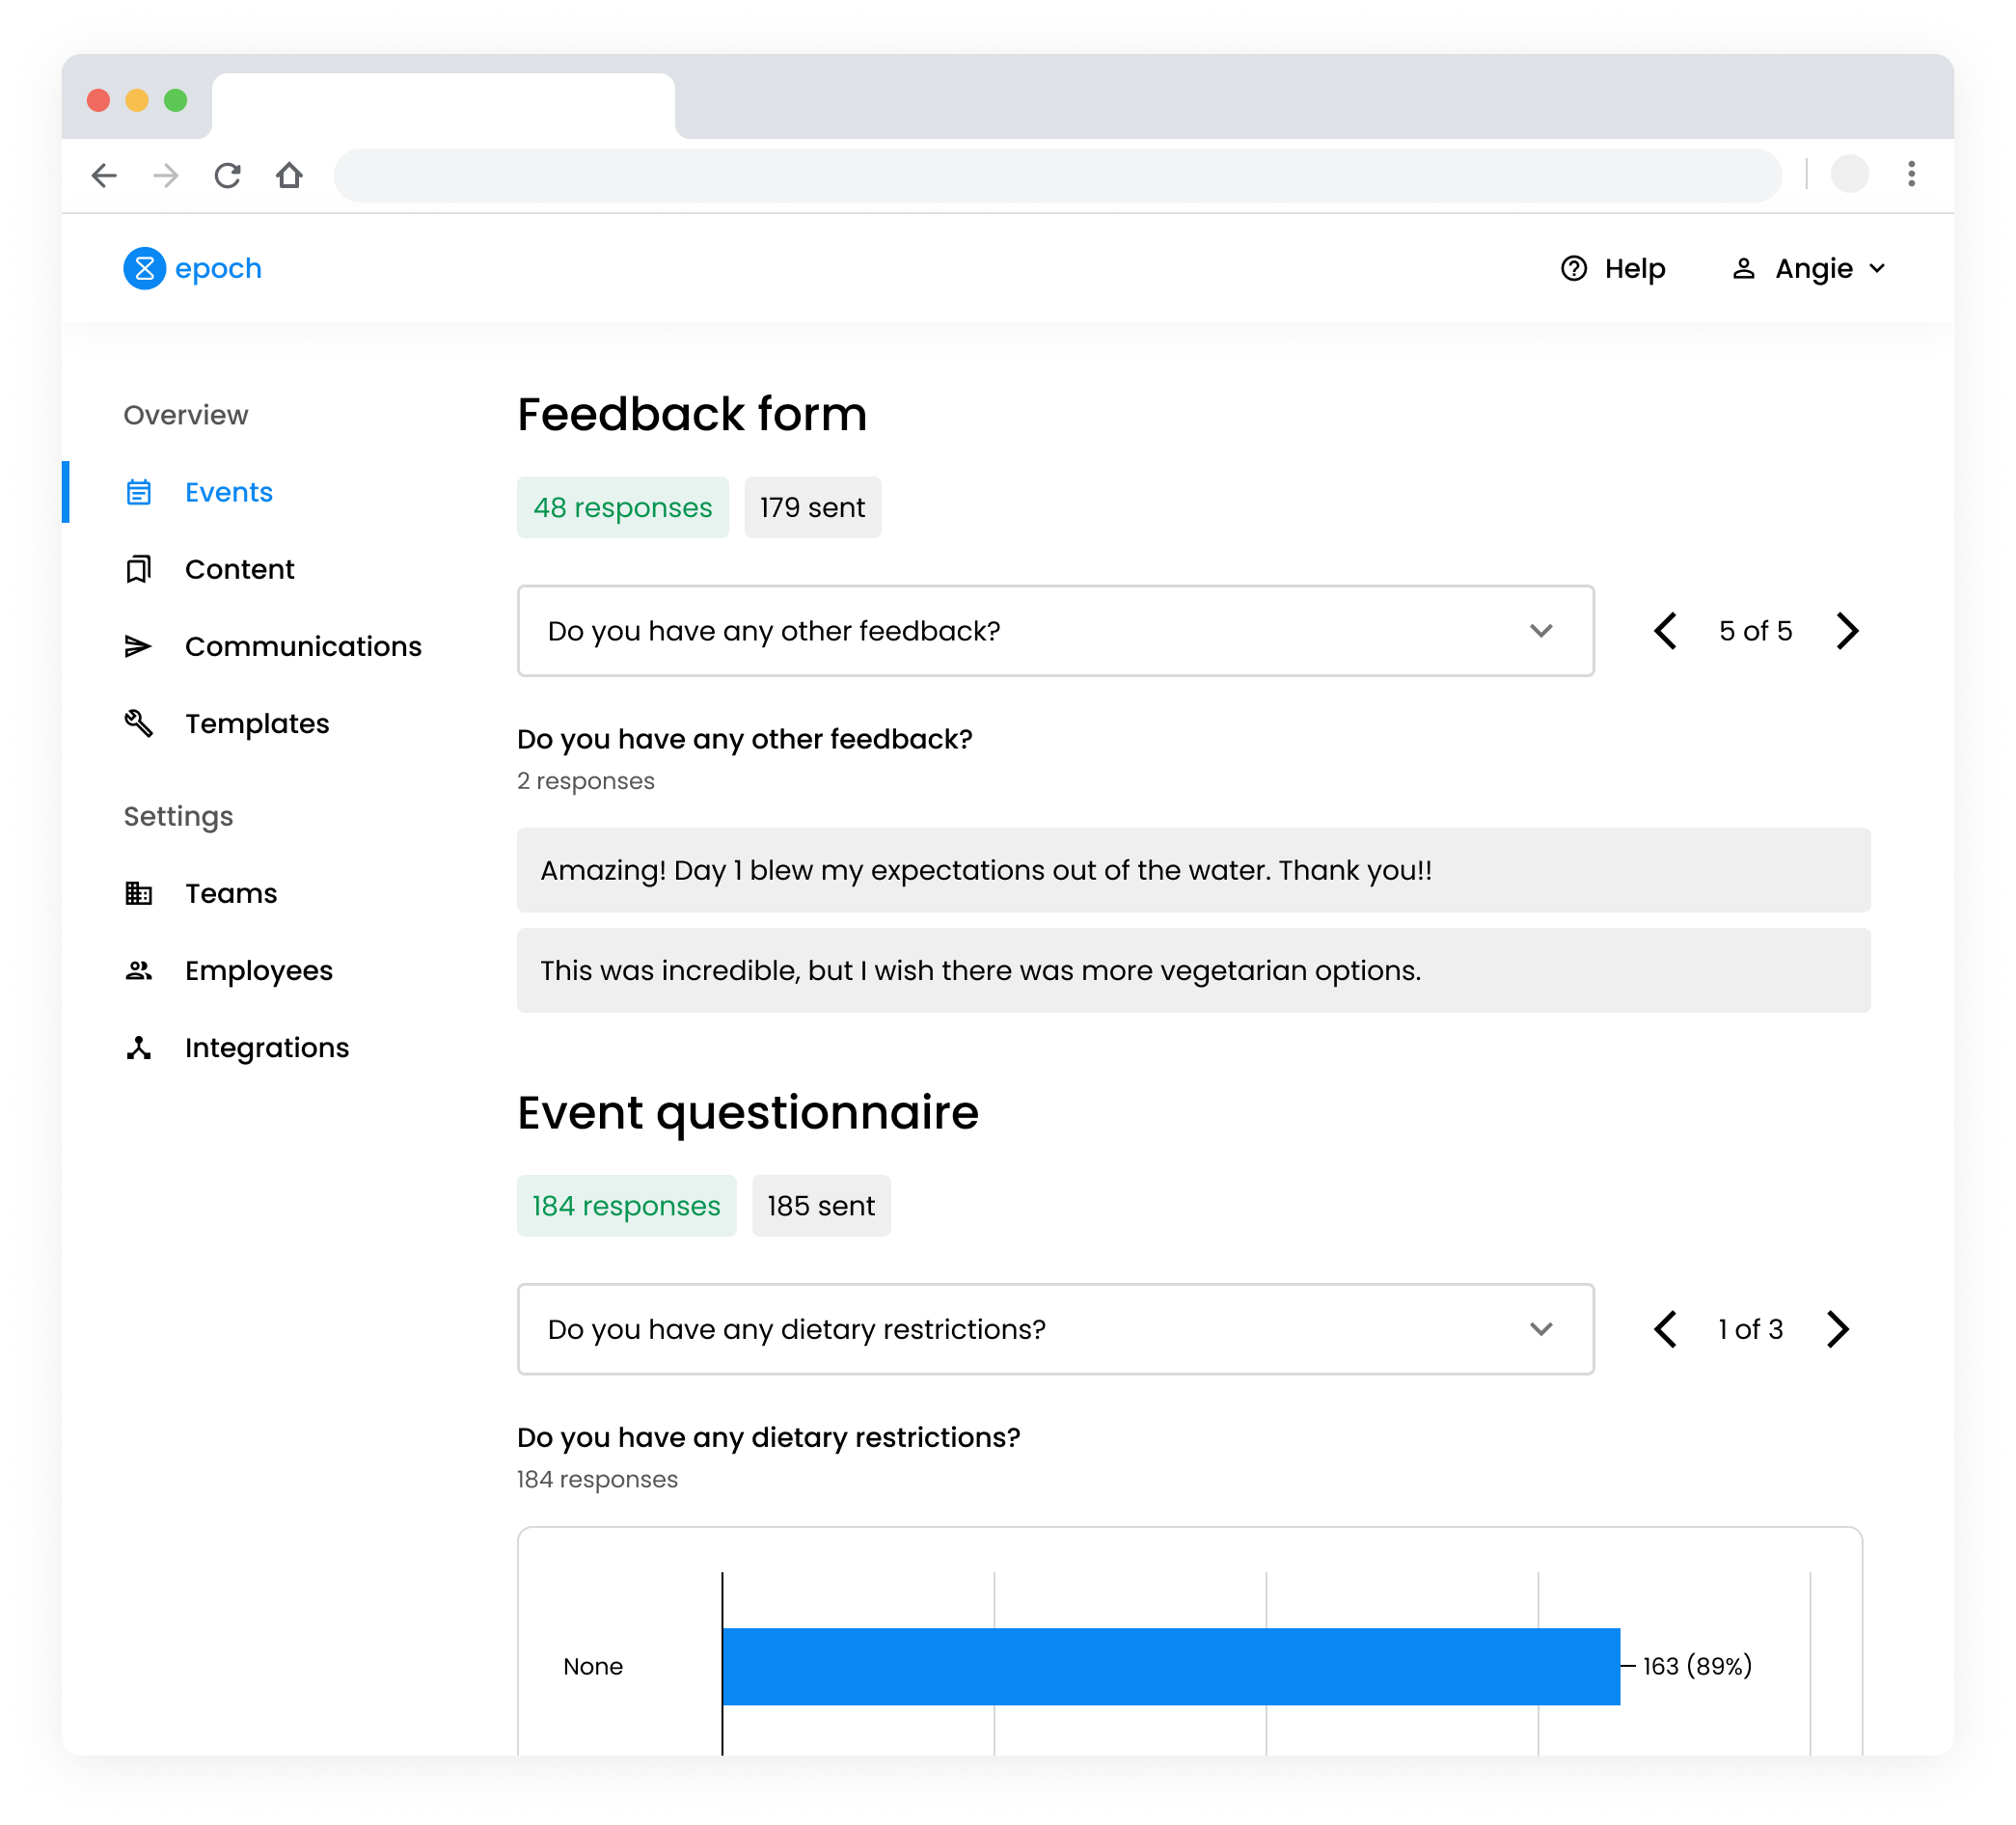Open the Events calendar icon
The height and width of the screenshot is (1825, 2016).
click(x=139, y=492)
